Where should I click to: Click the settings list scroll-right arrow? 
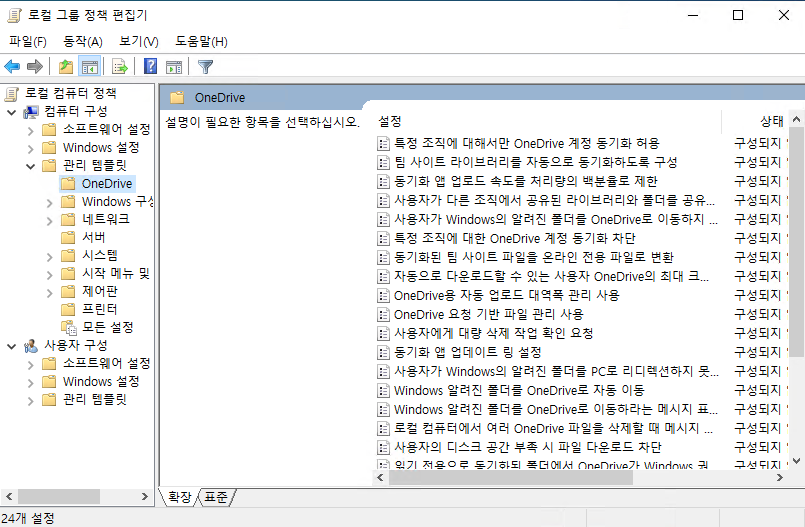pyautogui.click(x=780, y=478)
